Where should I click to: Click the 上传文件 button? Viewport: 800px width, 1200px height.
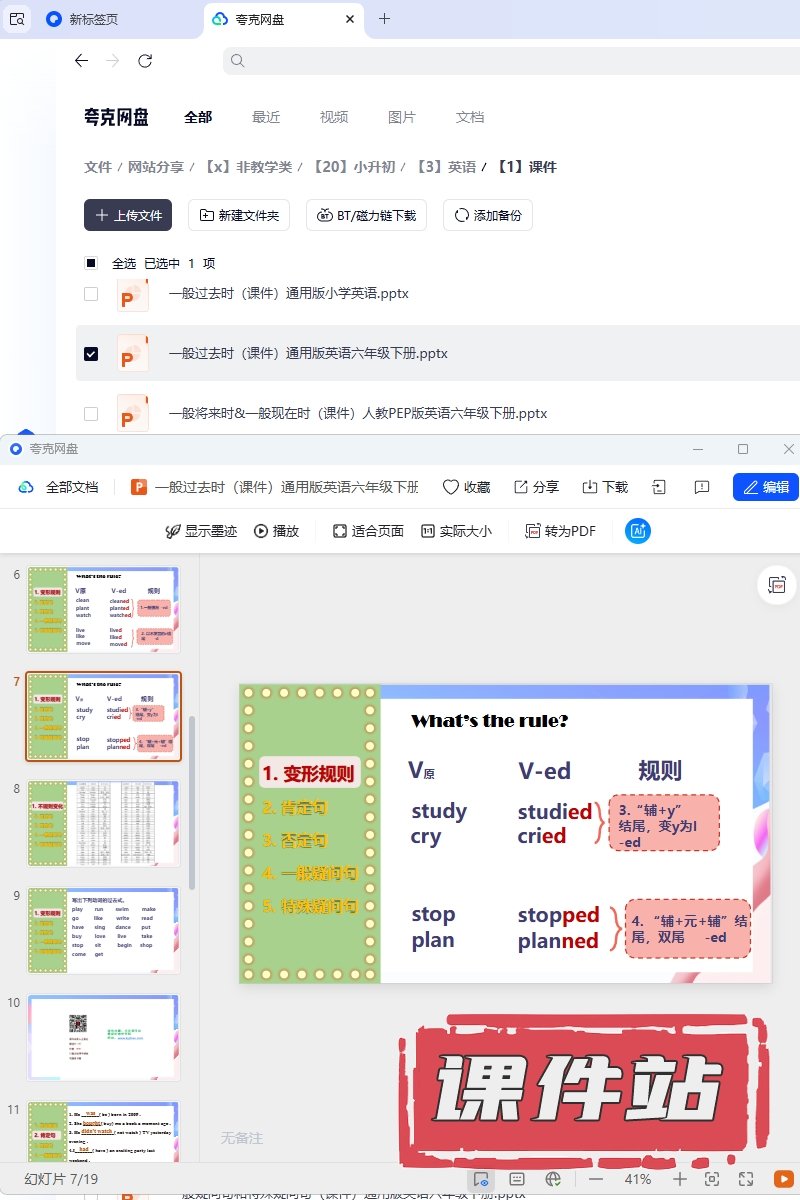pos(128,215)
